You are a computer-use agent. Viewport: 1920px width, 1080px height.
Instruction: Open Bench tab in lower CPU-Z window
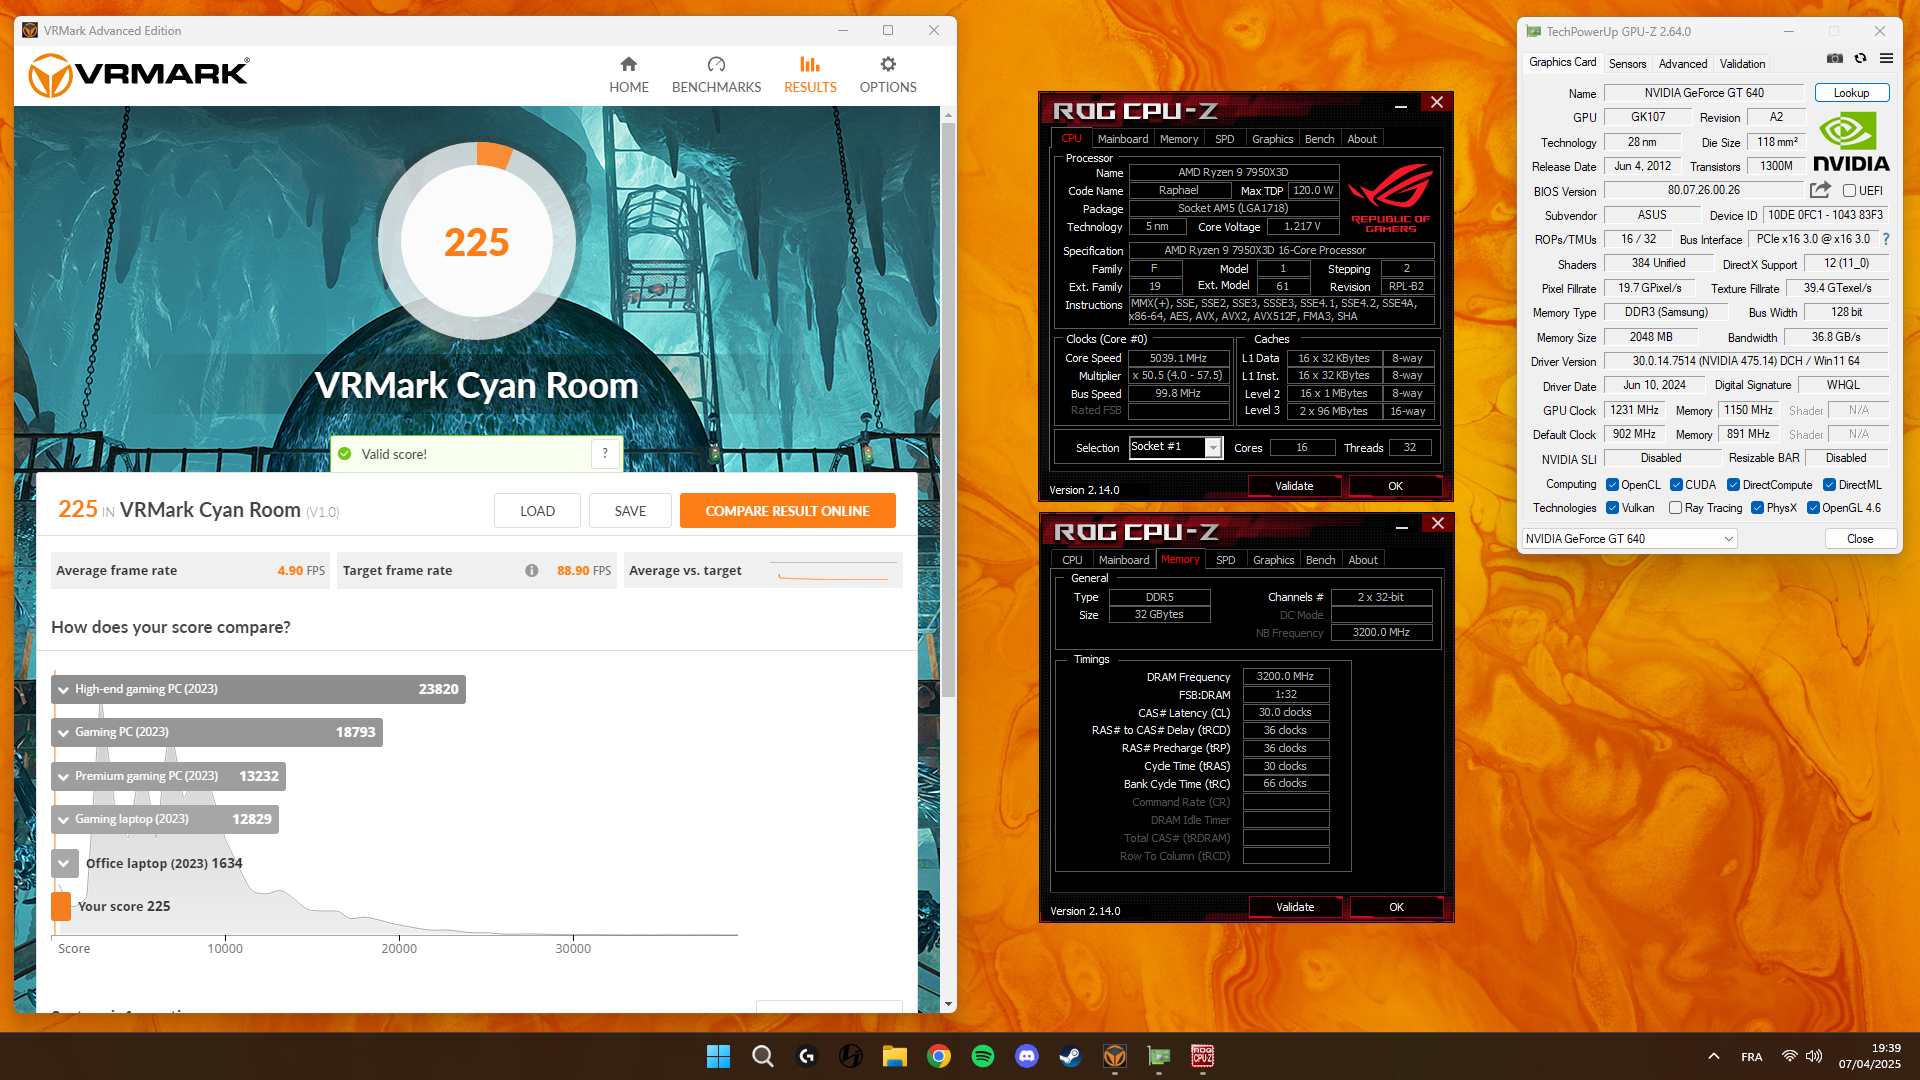pos(1320,560)
